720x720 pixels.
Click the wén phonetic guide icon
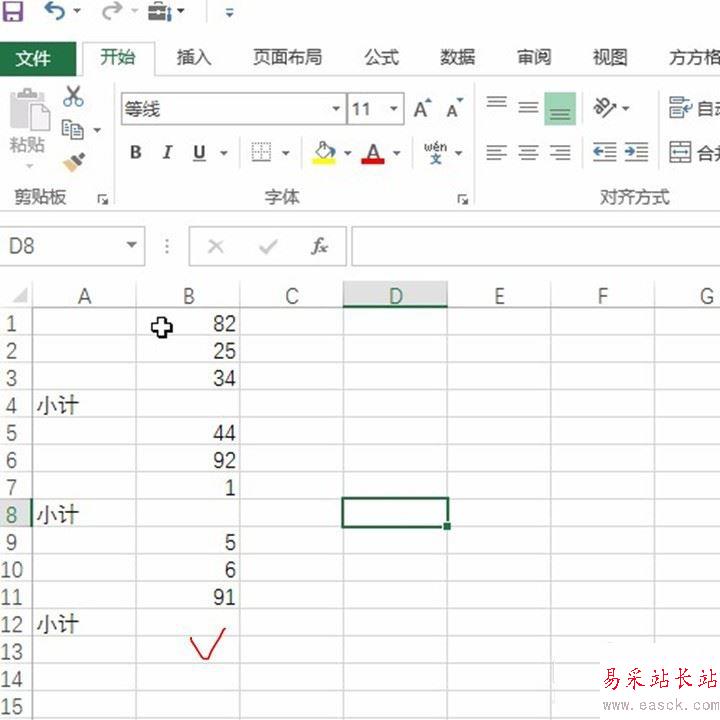click(x=435, y=152)
